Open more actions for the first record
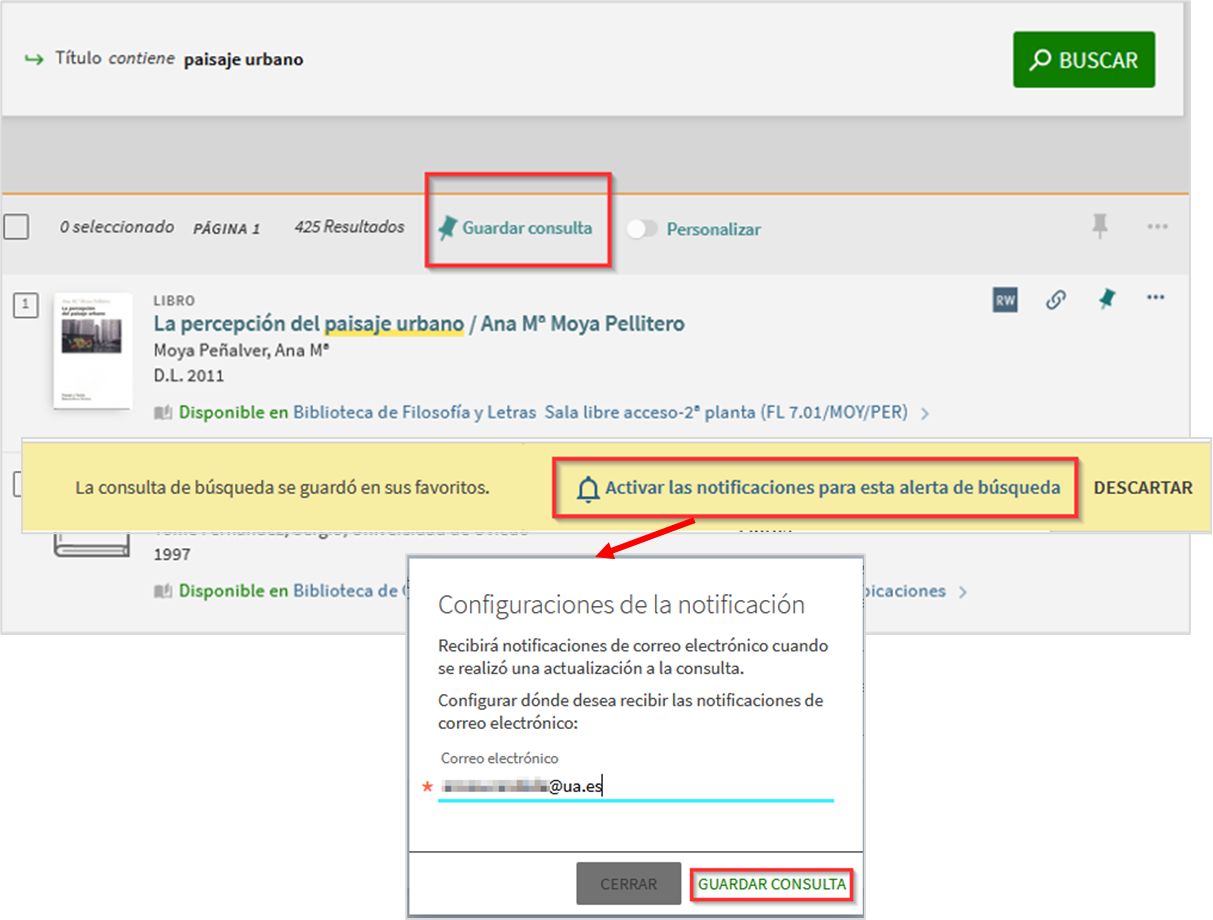 (x=1155, y=298)
